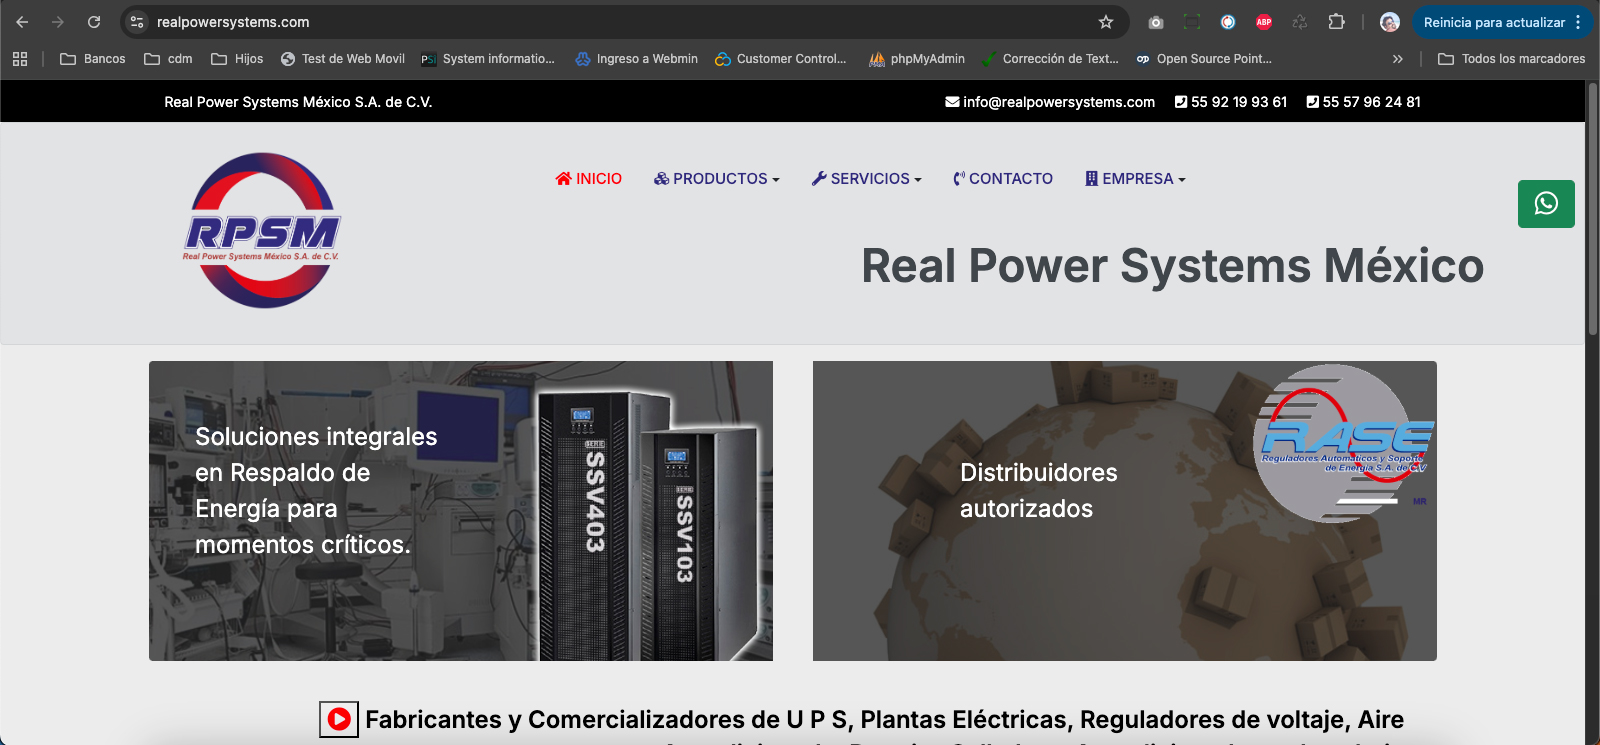This screenshot has width=1600, height=745.
Task: Open the Open Source Point bookmark
Action: (x=1204, y=59)
